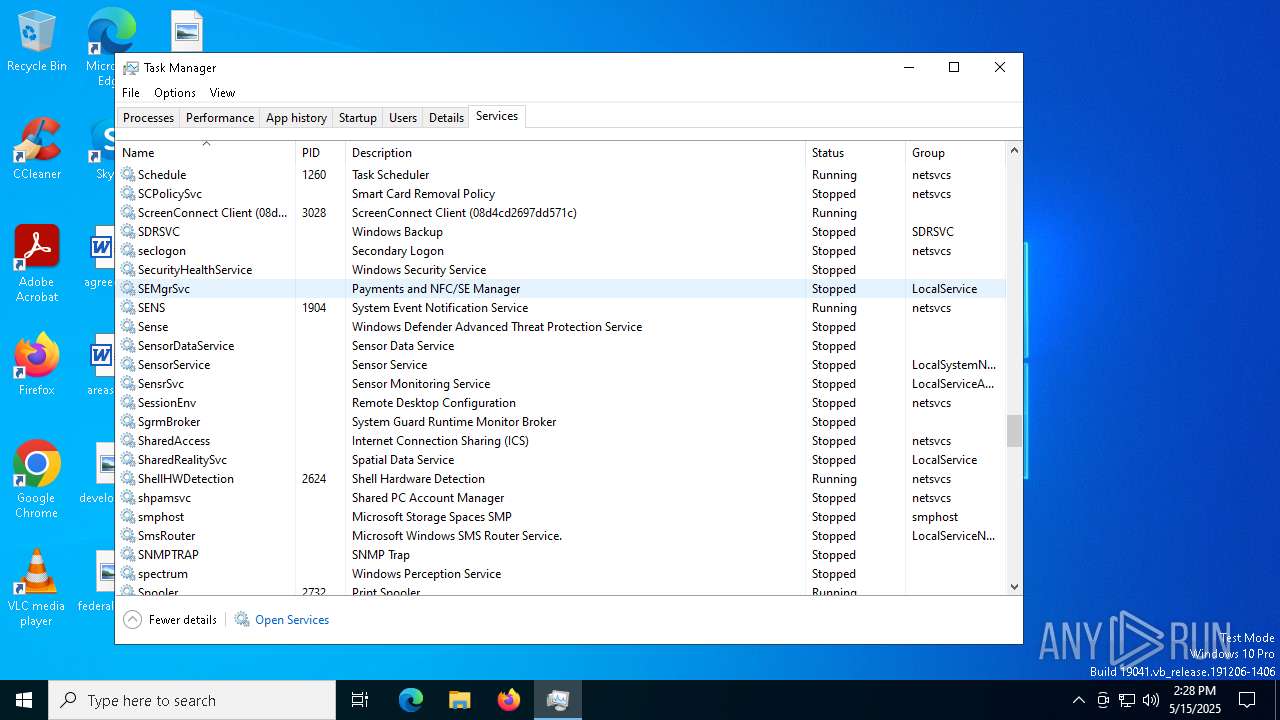This screenshot has width=1280, height=720.
Task: Switch to the Users tab
Action: [403, 117]
